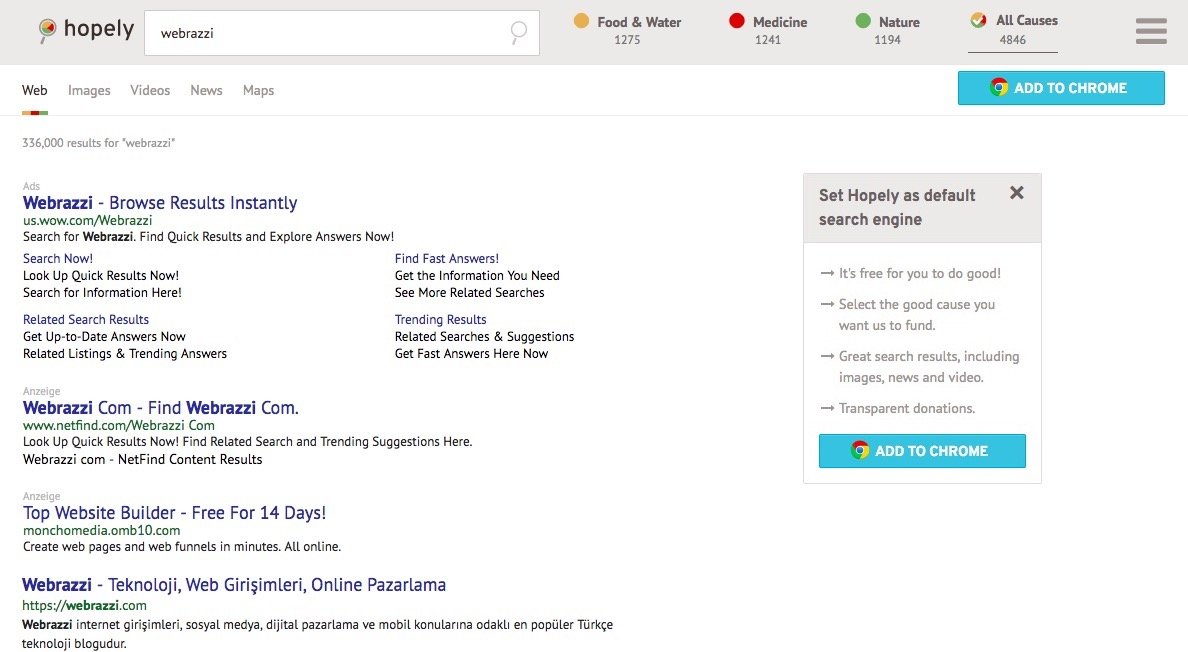The width and height of the screenshot is (1188, 652).
Task: Click the Trending Results sublink
Action: tap(440, 320)
